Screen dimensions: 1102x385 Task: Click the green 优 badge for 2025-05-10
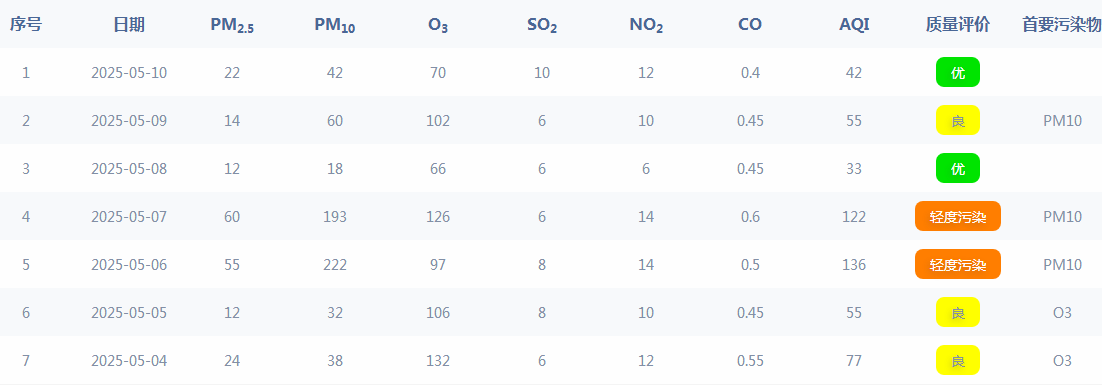point(957,72)
